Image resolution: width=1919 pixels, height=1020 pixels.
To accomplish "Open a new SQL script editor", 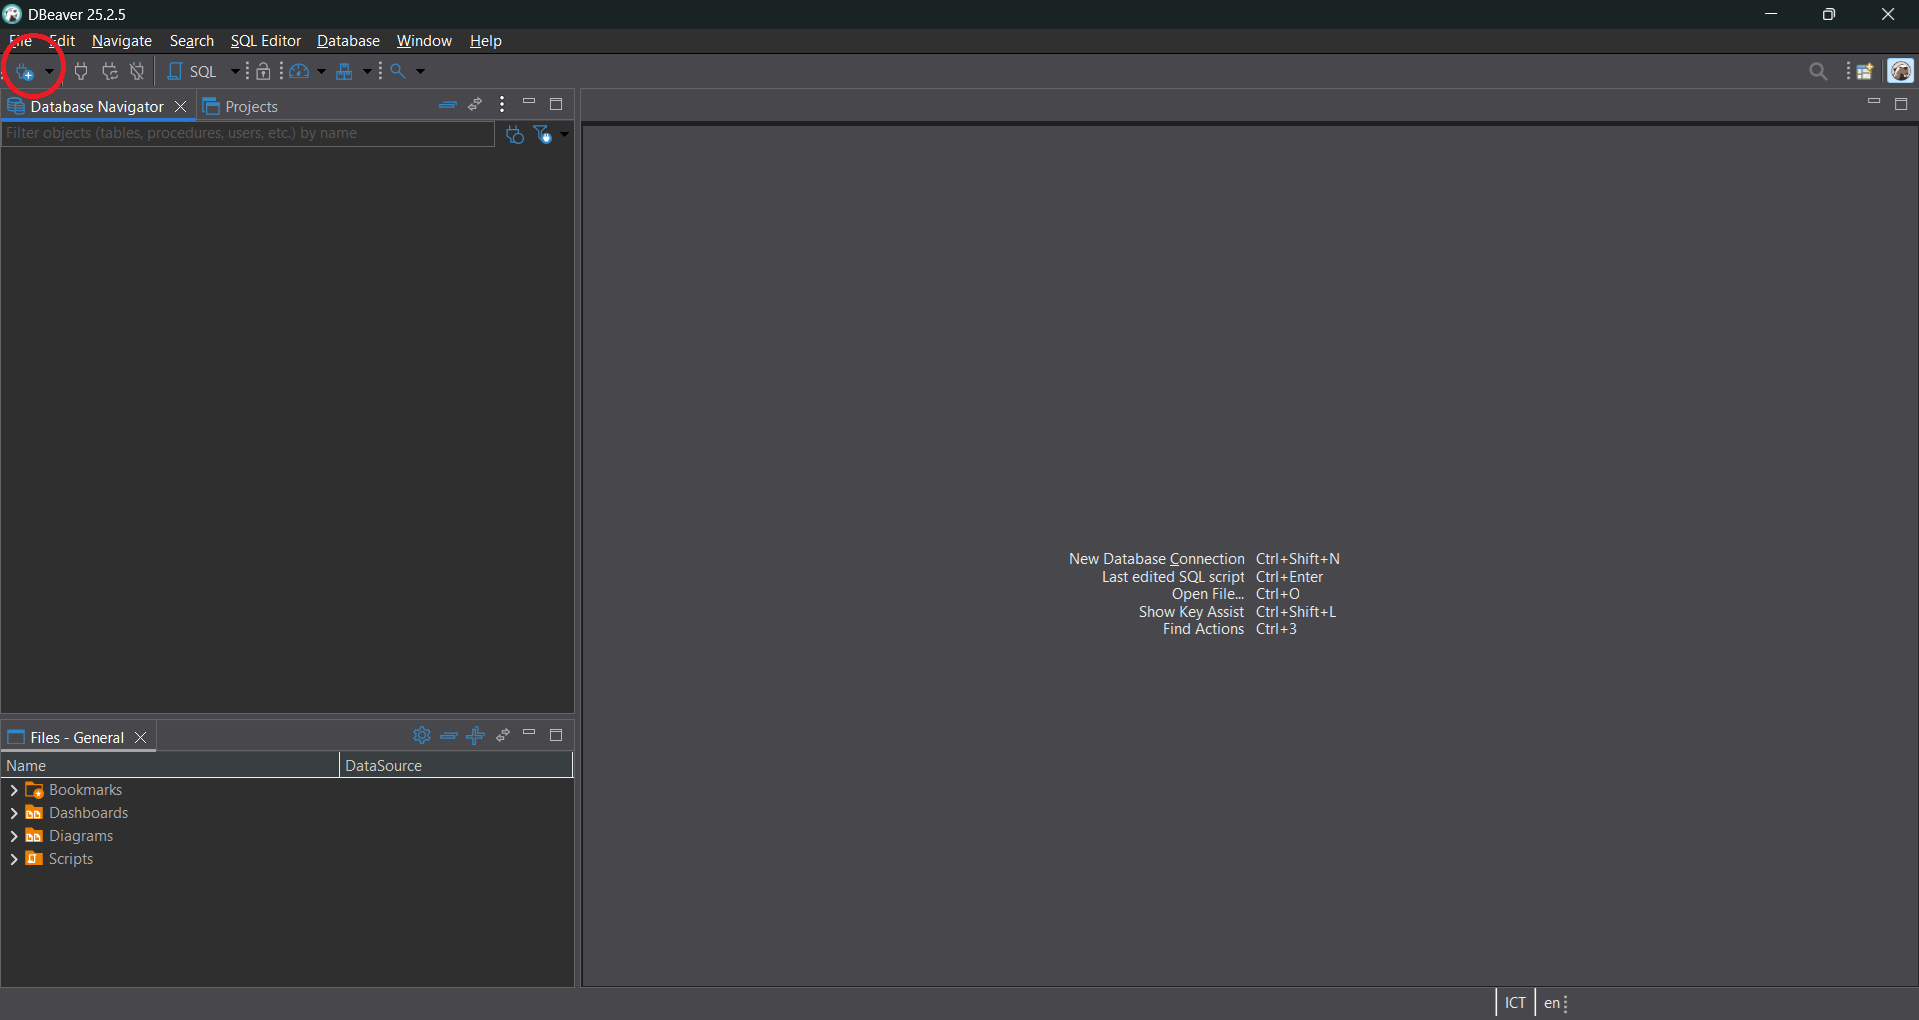I will tap(193, 72).
